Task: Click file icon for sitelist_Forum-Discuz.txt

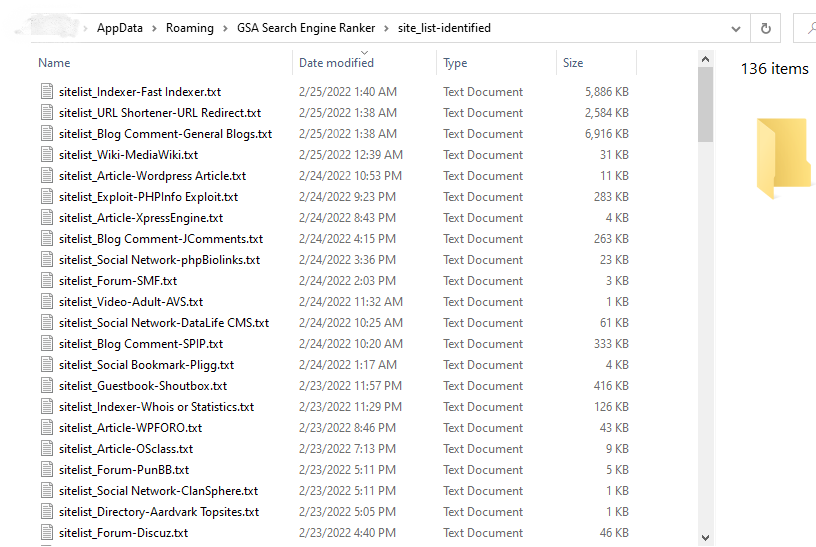Action: [47, 532]
